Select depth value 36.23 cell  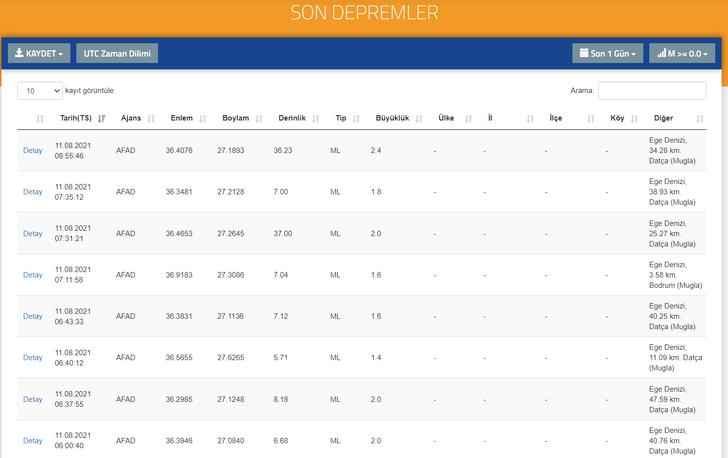[x=283, y=150]
